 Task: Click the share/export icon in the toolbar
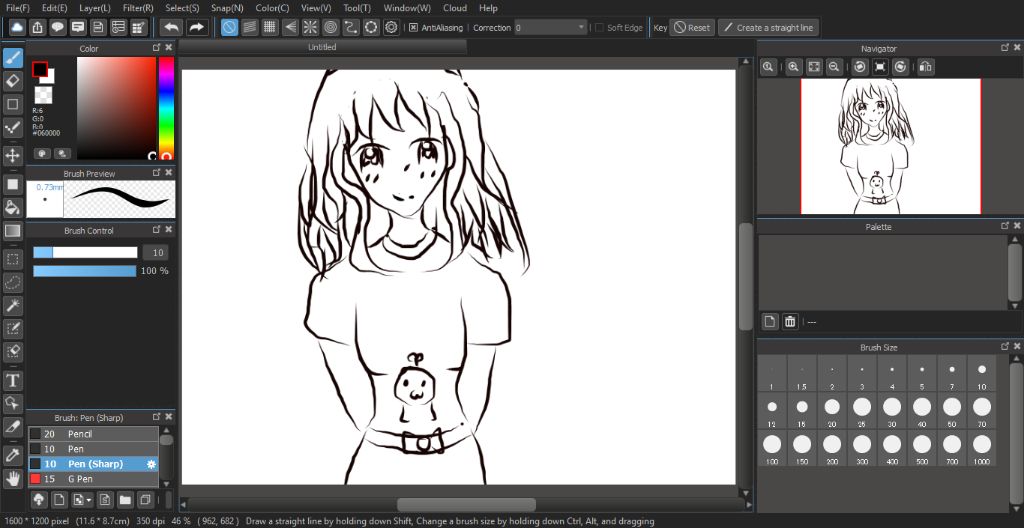point(38,27)
